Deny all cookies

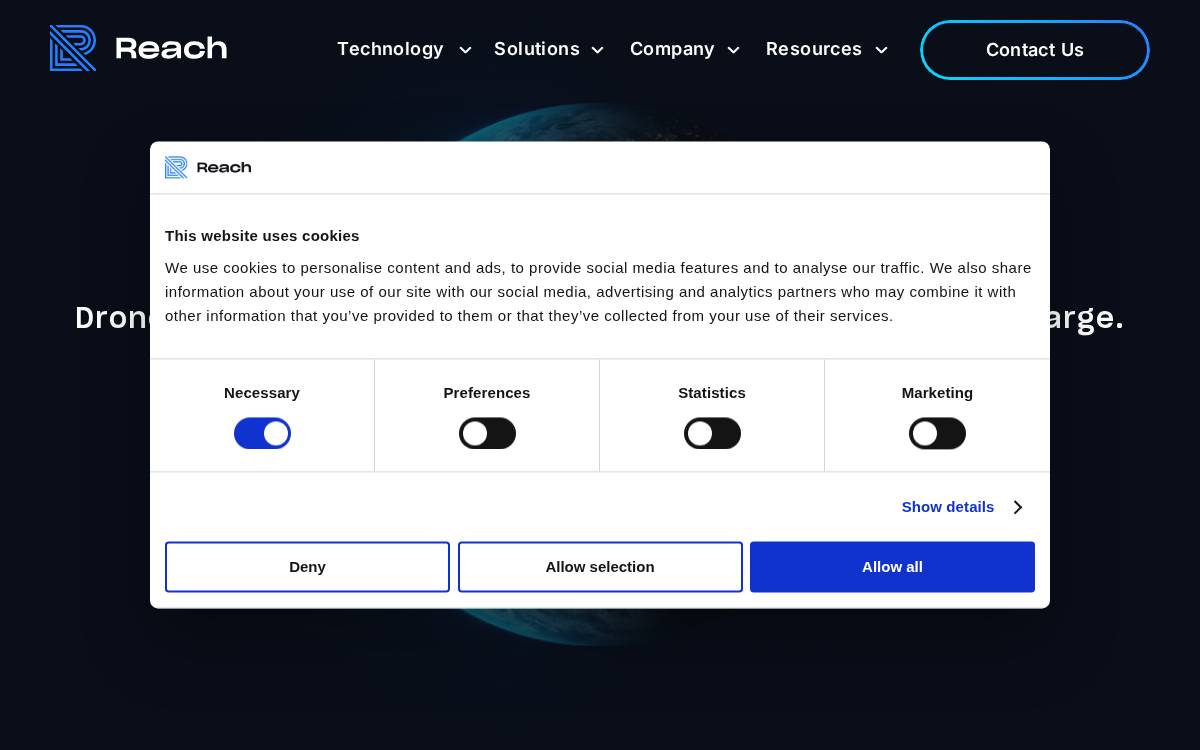pos(307,567)
